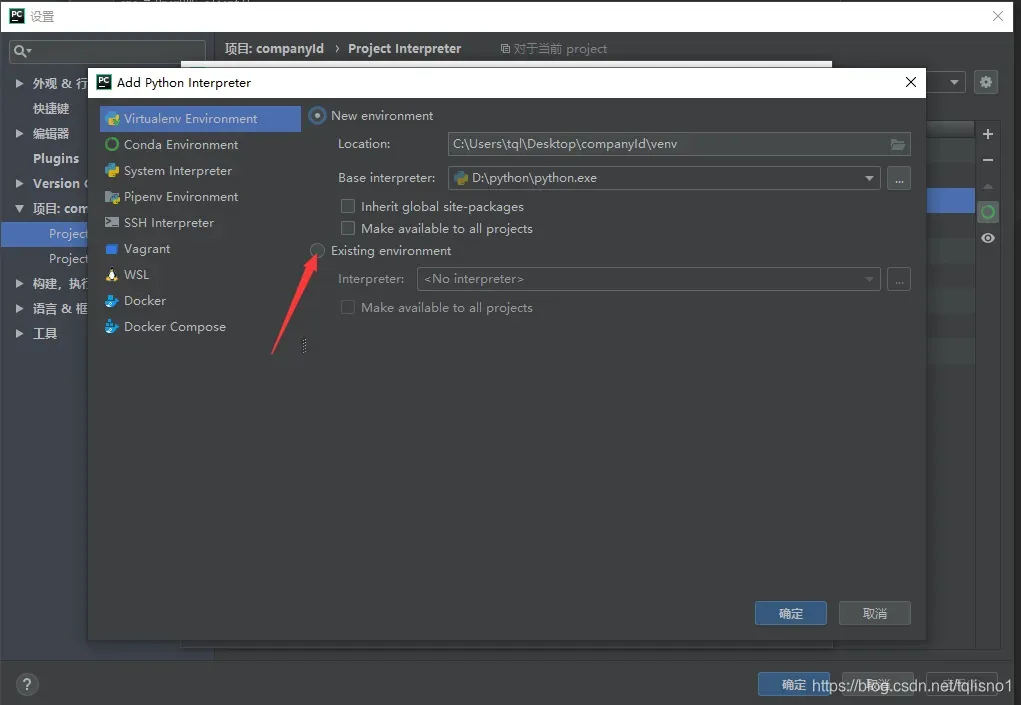
Task: Open Plugins settings page
Action: tap(56, 158)
